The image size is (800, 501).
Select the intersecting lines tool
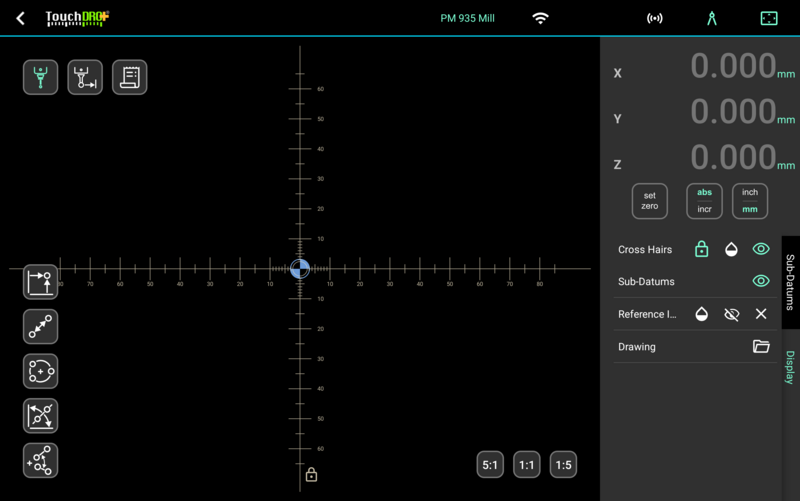[40, 416]
